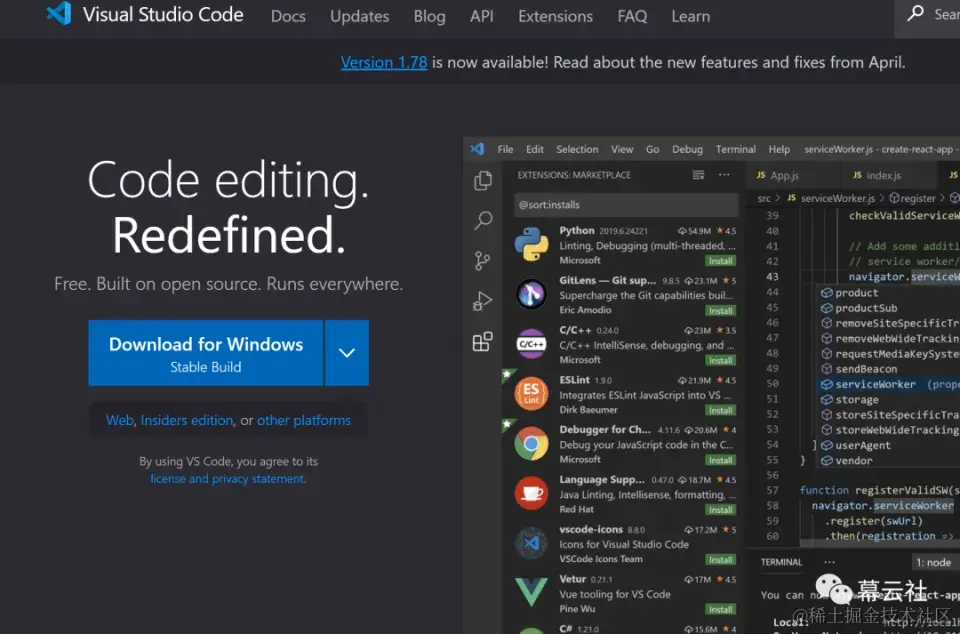960x634 pixels.
Task: Open the Docs navigation link
Action: point(288,16)
